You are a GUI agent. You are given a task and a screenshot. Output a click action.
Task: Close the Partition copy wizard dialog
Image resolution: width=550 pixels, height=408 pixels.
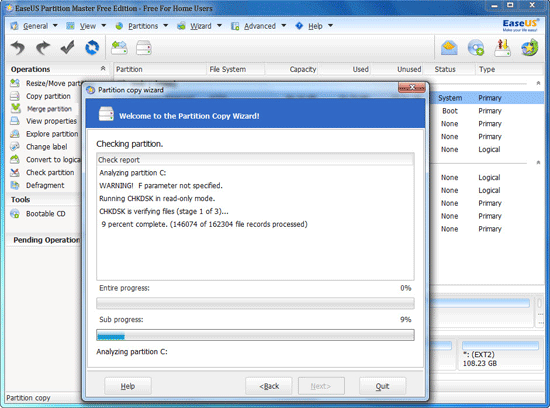tap(412, 87)
